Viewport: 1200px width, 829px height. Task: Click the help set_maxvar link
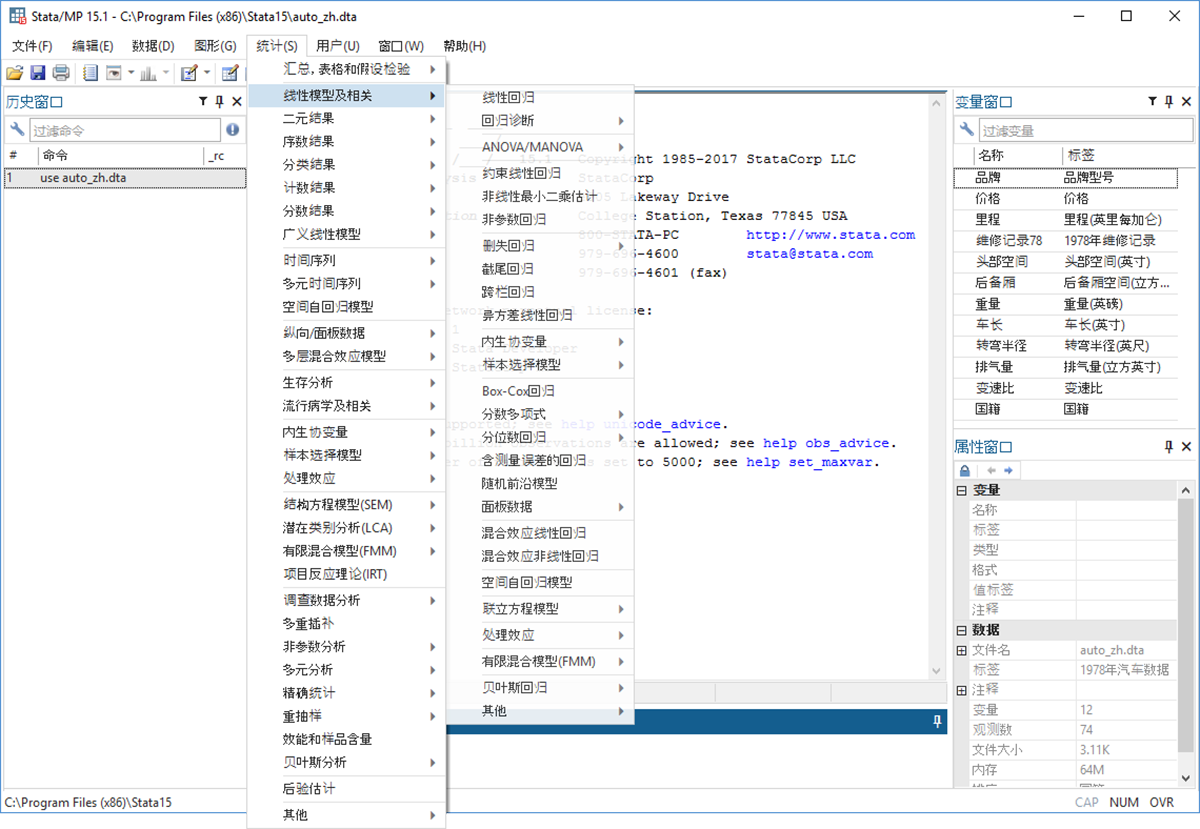(x=811, y=462)
